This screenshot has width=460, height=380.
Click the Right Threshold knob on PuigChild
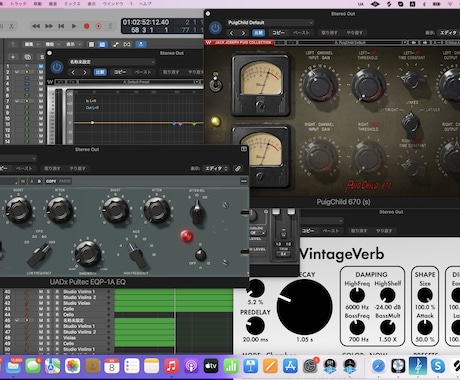tap(368, 156)
